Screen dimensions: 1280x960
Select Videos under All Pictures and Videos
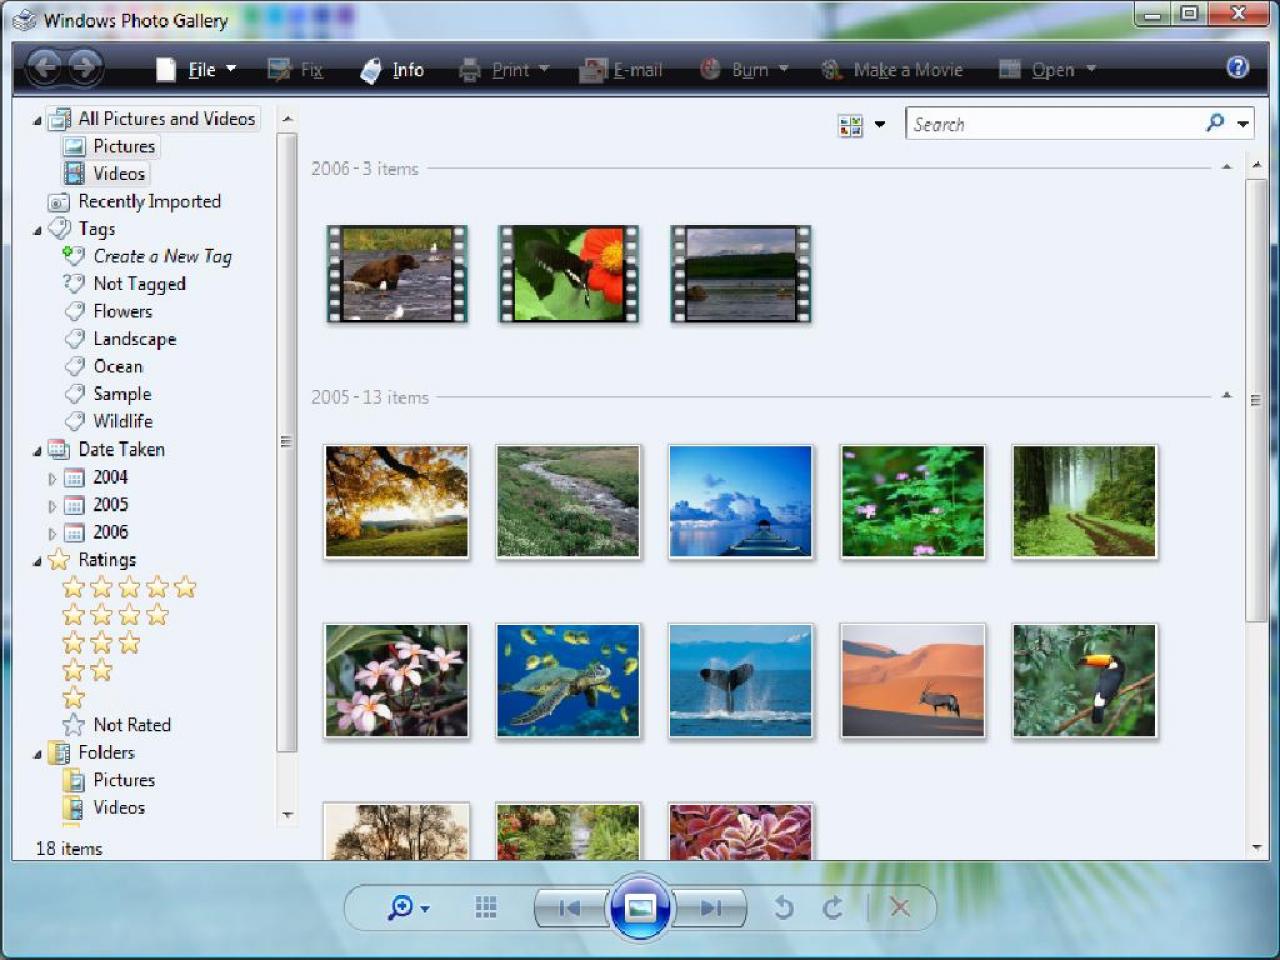click(x=105, y=173)
